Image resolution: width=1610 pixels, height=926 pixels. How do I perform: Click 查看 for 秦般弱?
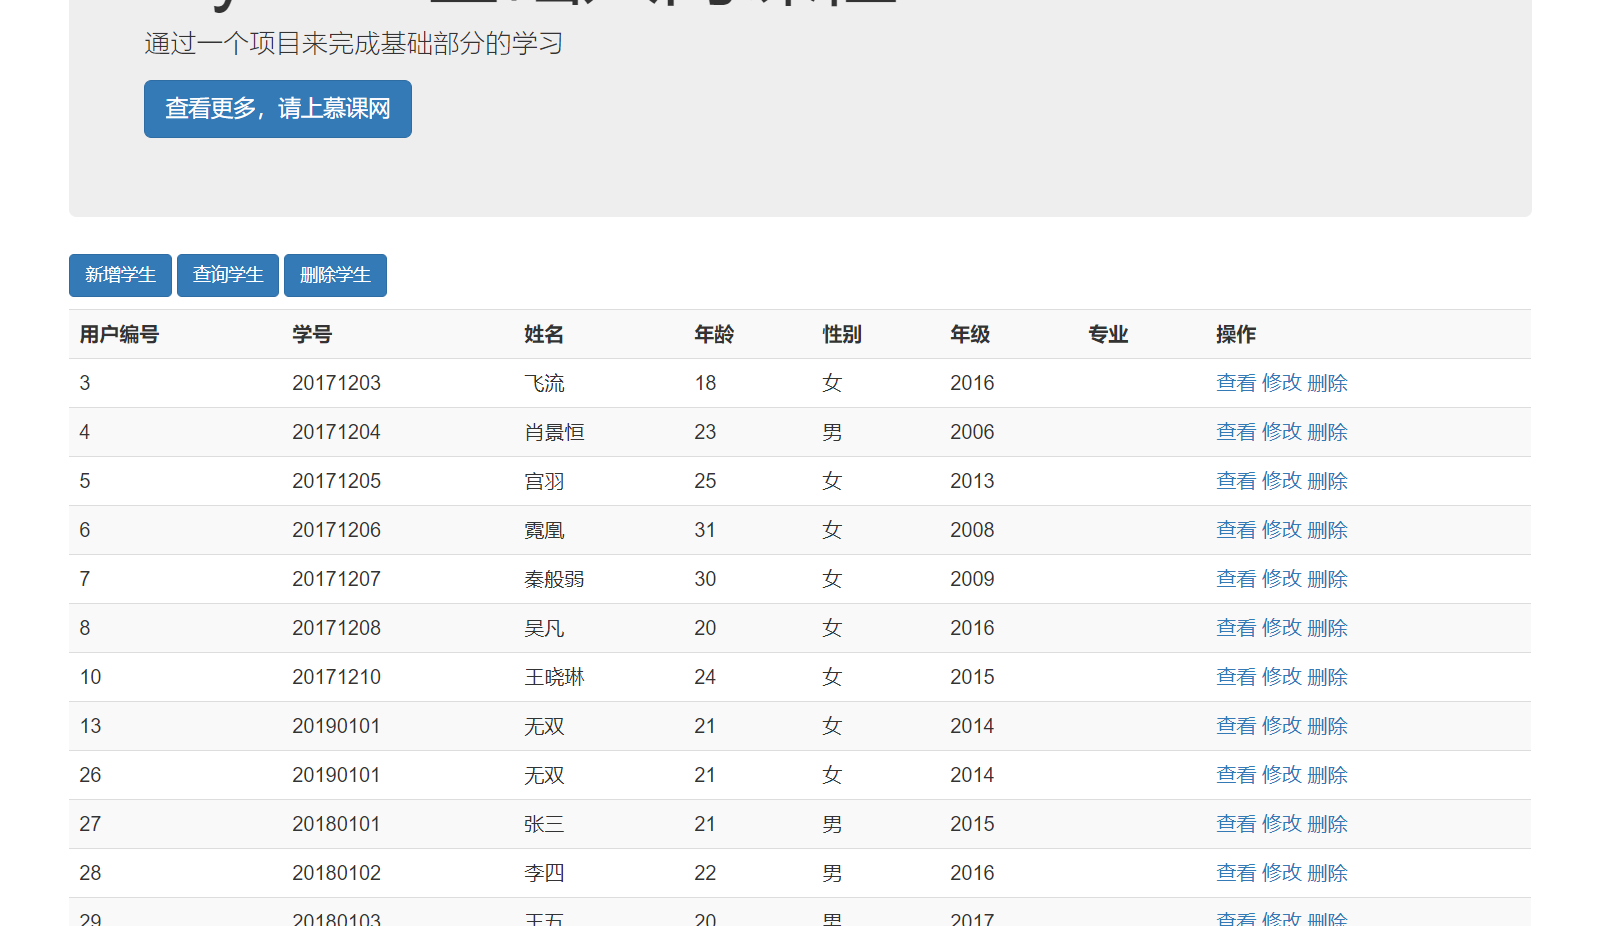pos(1236,579)
